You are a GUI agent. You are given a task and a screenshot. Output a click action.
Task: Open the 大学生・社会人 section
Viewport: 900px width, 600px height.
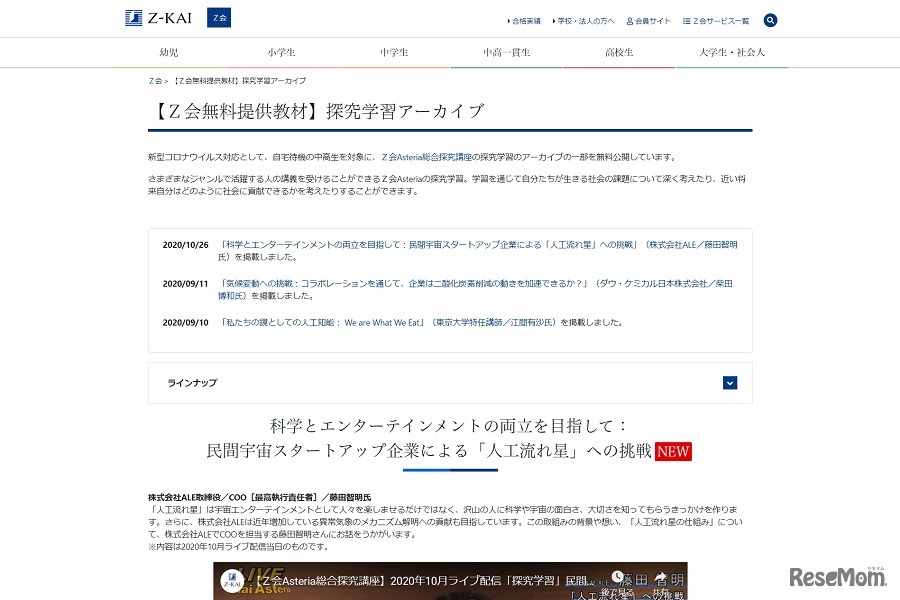coord(731,51)
